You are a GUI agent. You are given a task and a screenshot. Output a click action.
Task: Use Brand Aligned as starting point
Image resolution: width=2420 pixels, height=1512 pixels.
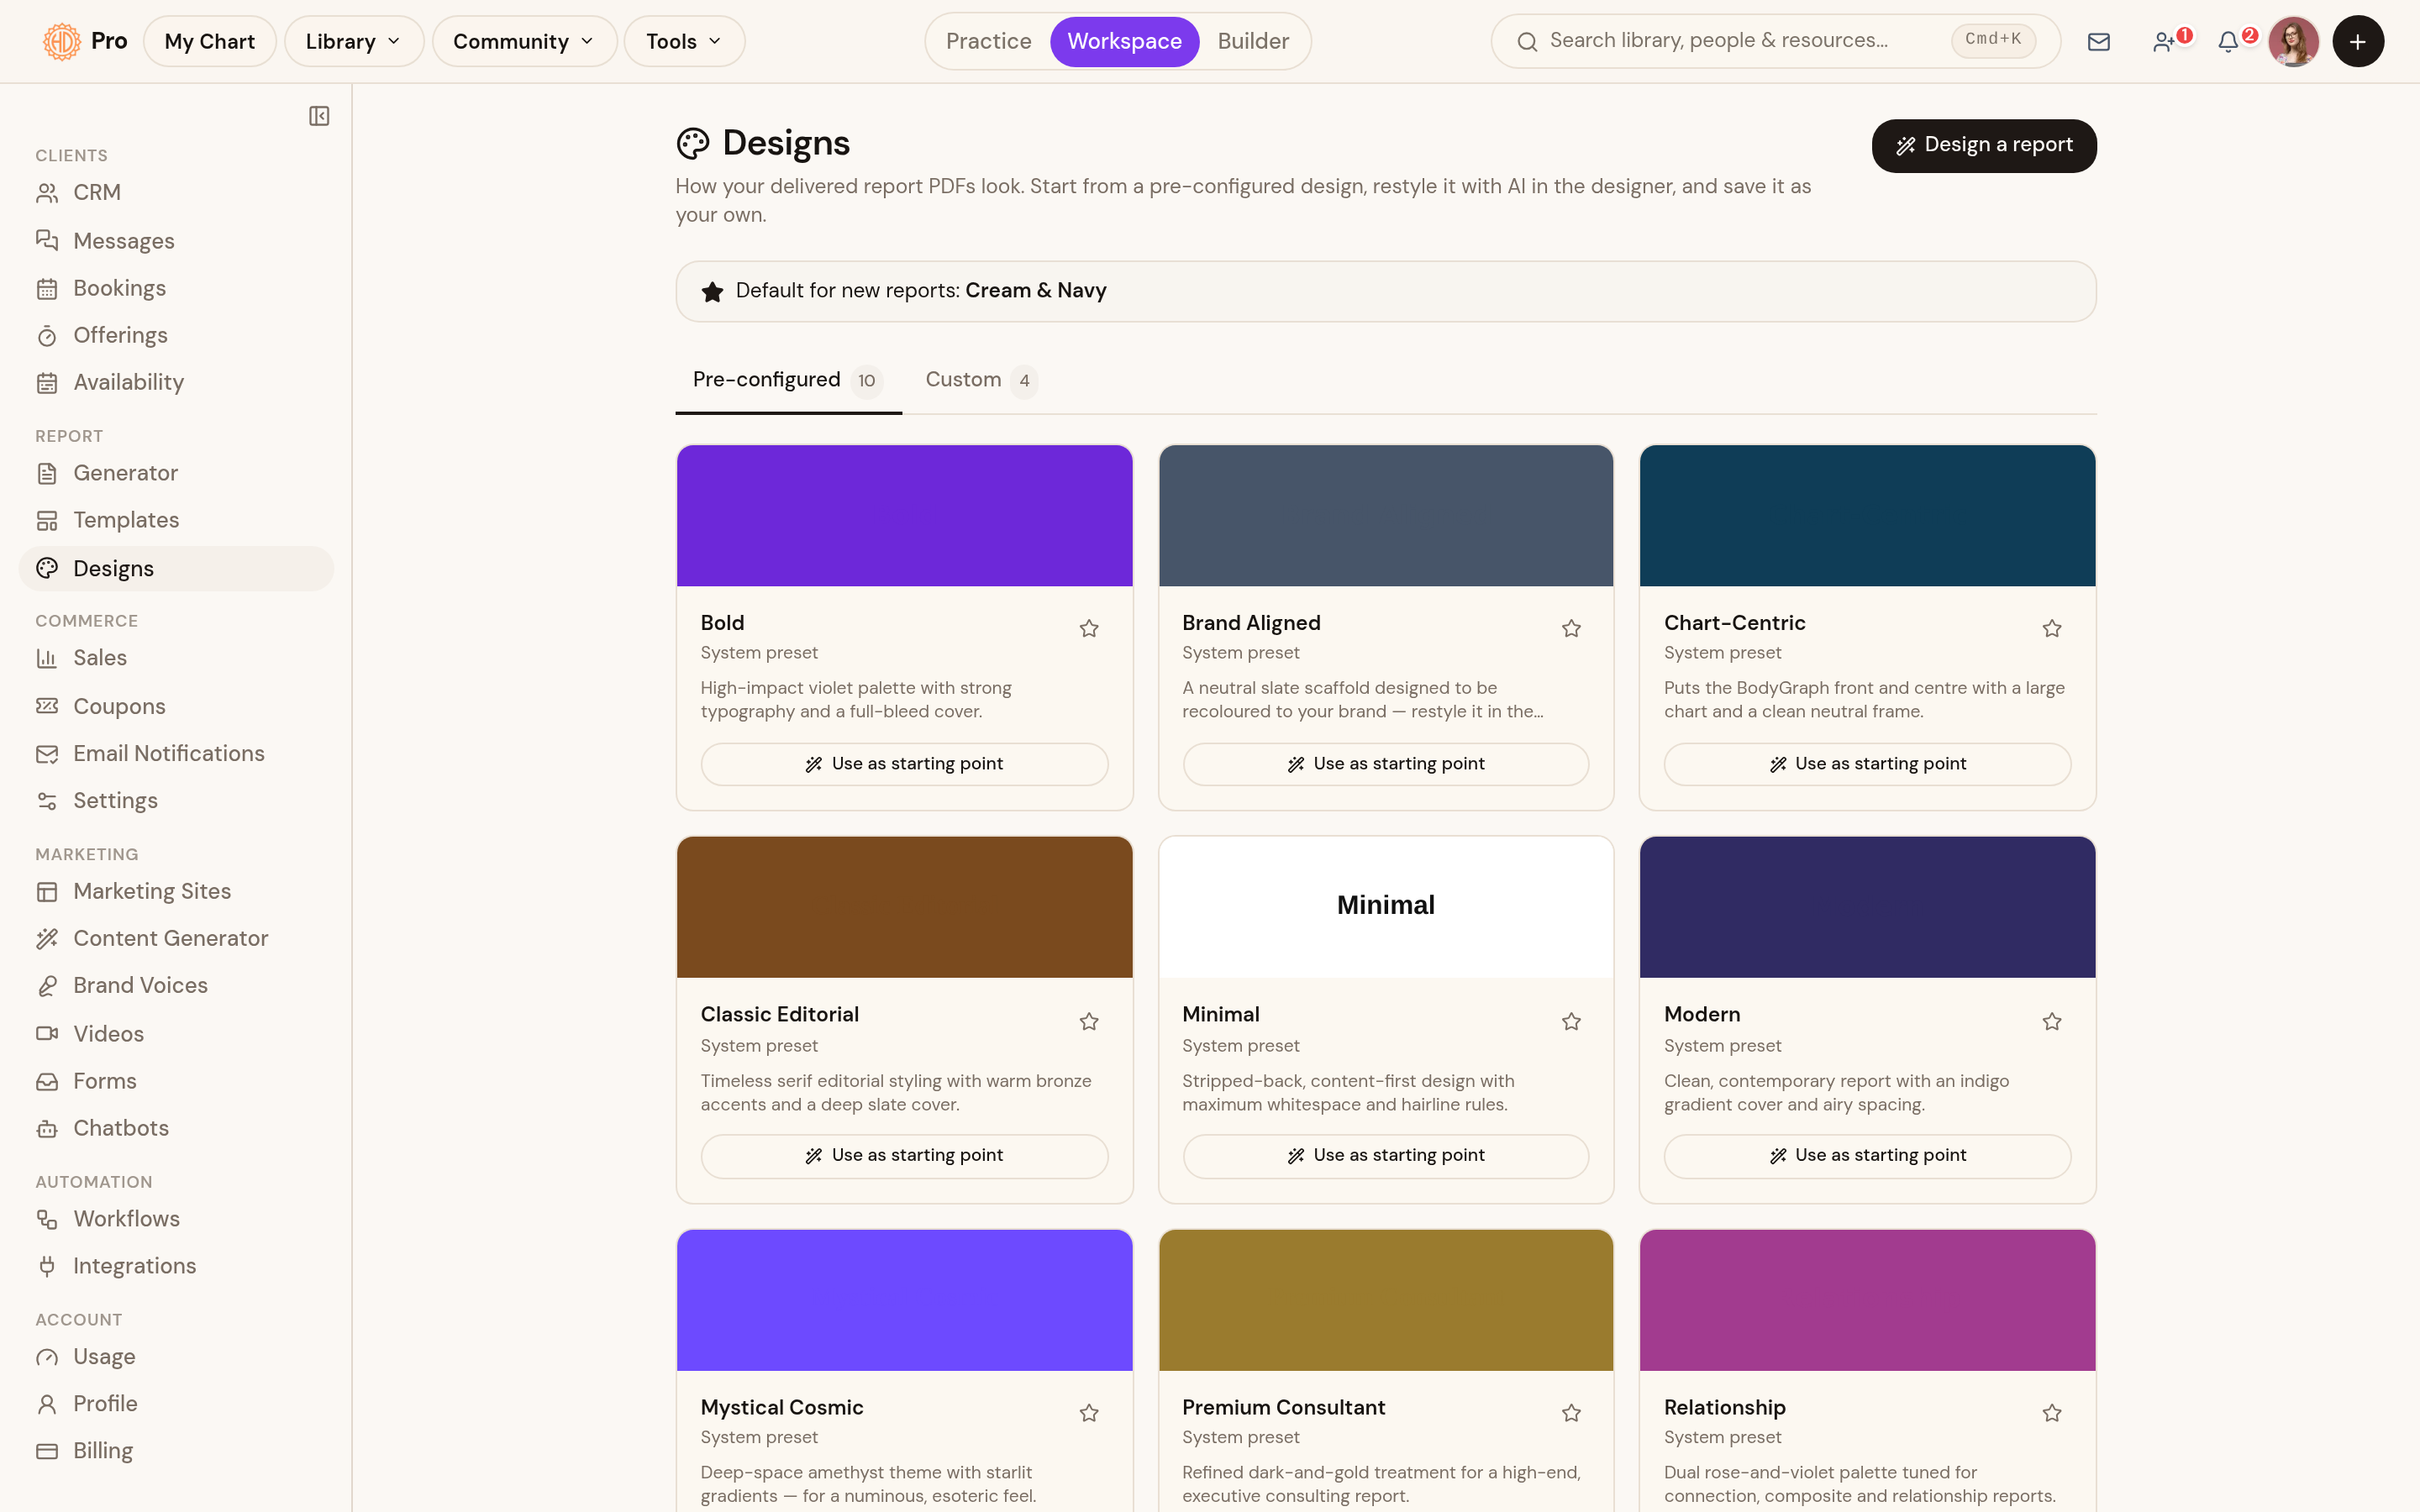(1386, 764)
